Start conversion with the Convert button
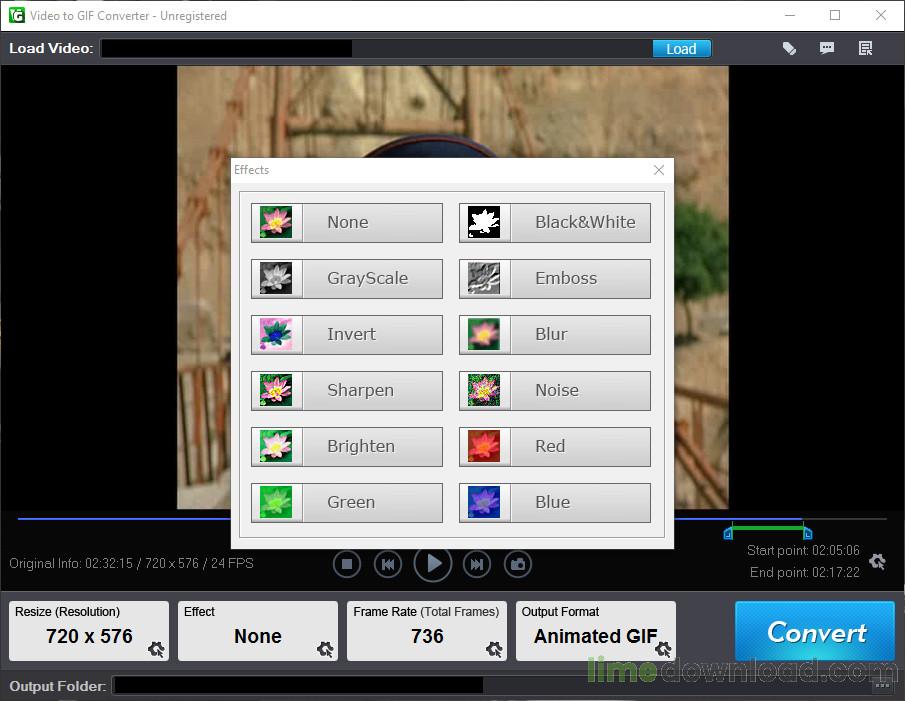The height and width of the screenshot is (701, 905). pos(815,632)
